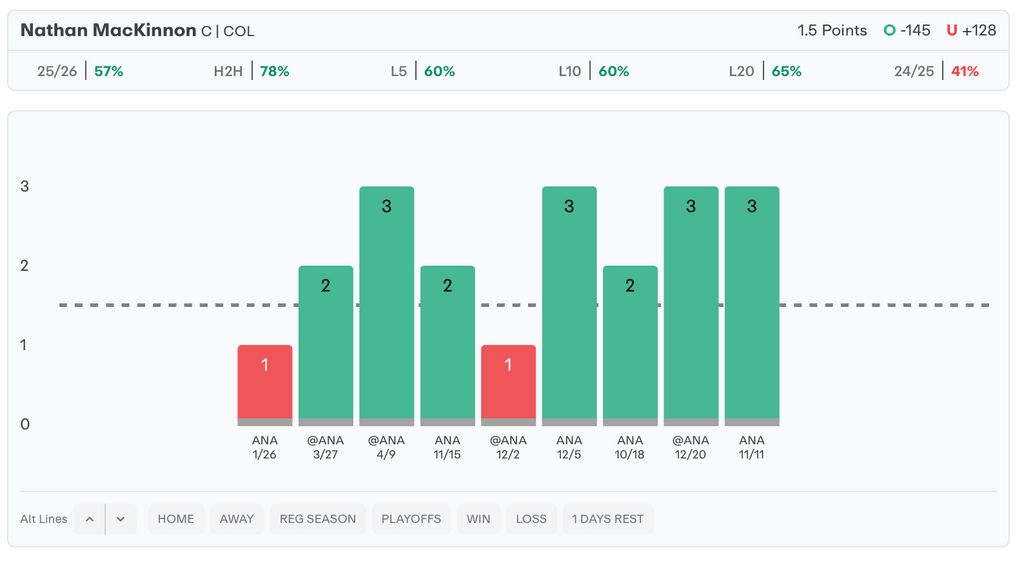1024x561 pixels.
Task: Enable the REG SEASON filter
Action: pos(317,519)
